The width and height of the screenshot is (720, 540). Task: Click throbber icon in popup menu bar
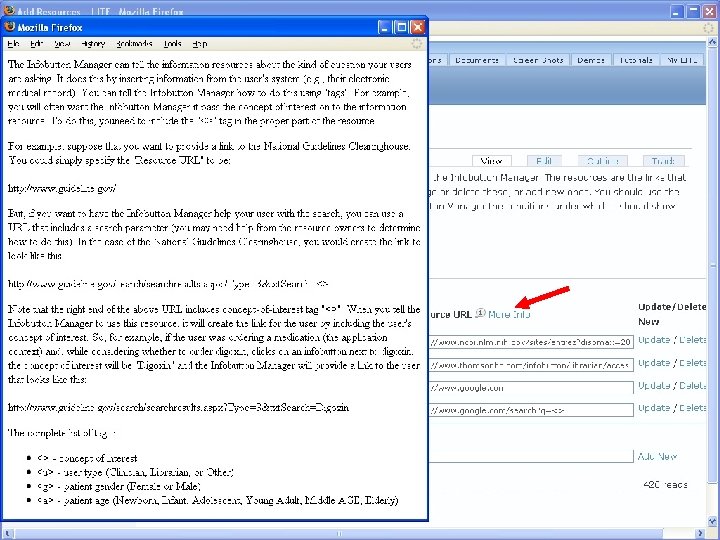coord(417,44)
